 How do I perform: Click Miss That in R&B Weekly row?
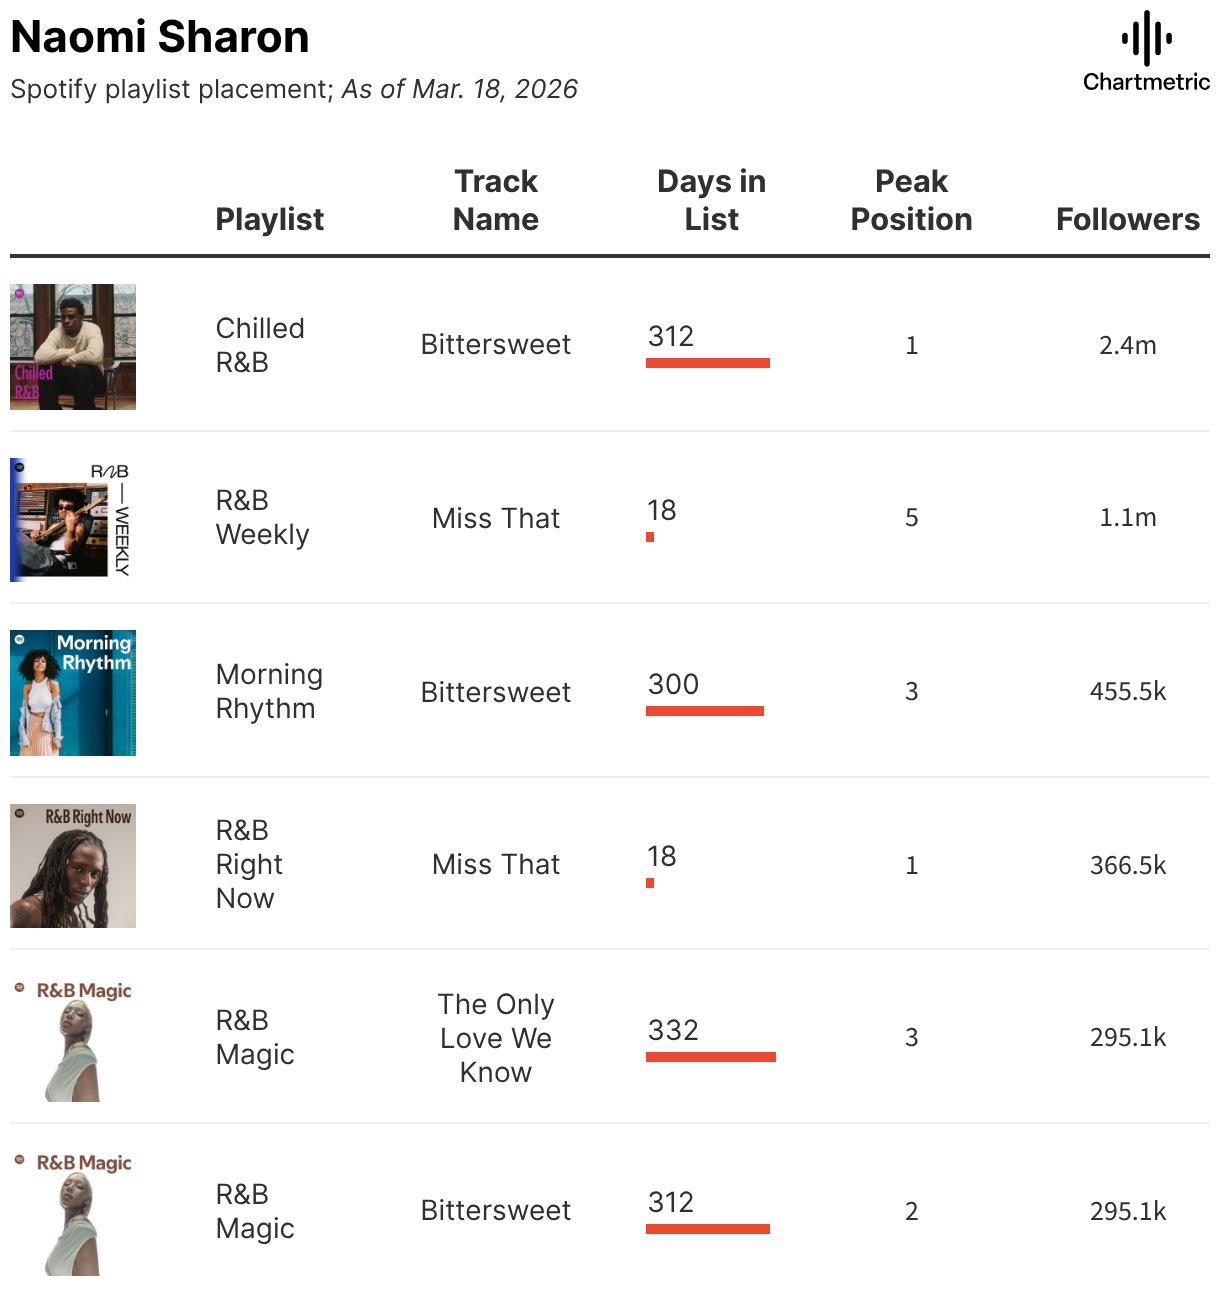pos(496,518)
